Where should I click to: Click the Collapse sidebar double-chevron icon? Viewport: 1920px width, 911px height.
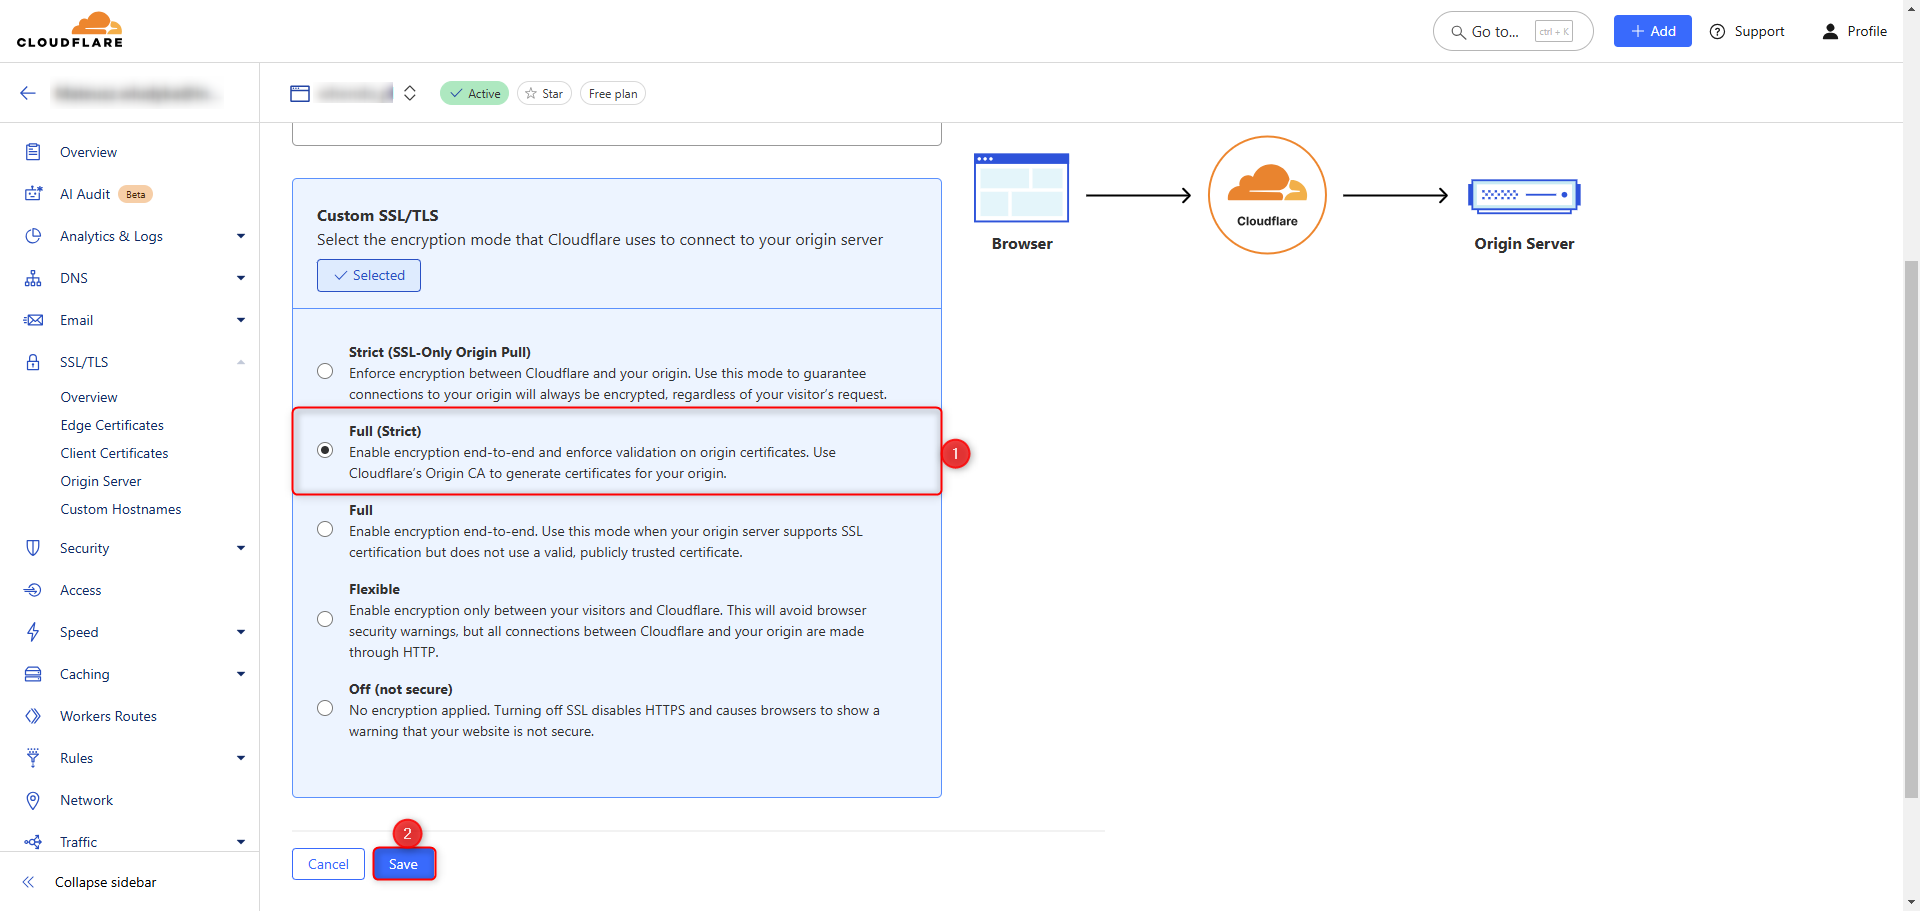(x=29, y=882)
